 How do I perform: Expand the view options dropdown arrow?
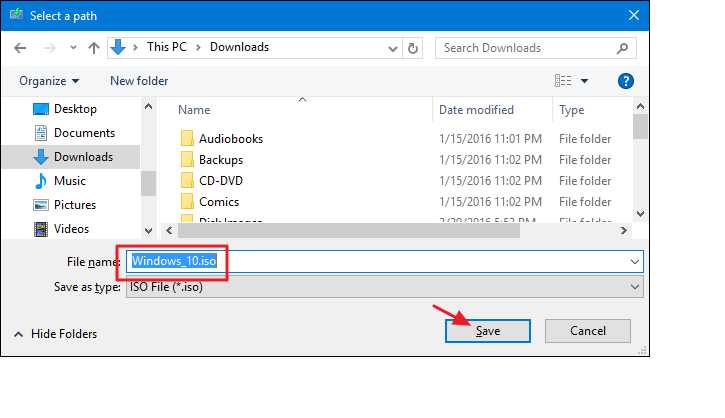[585, 81]
